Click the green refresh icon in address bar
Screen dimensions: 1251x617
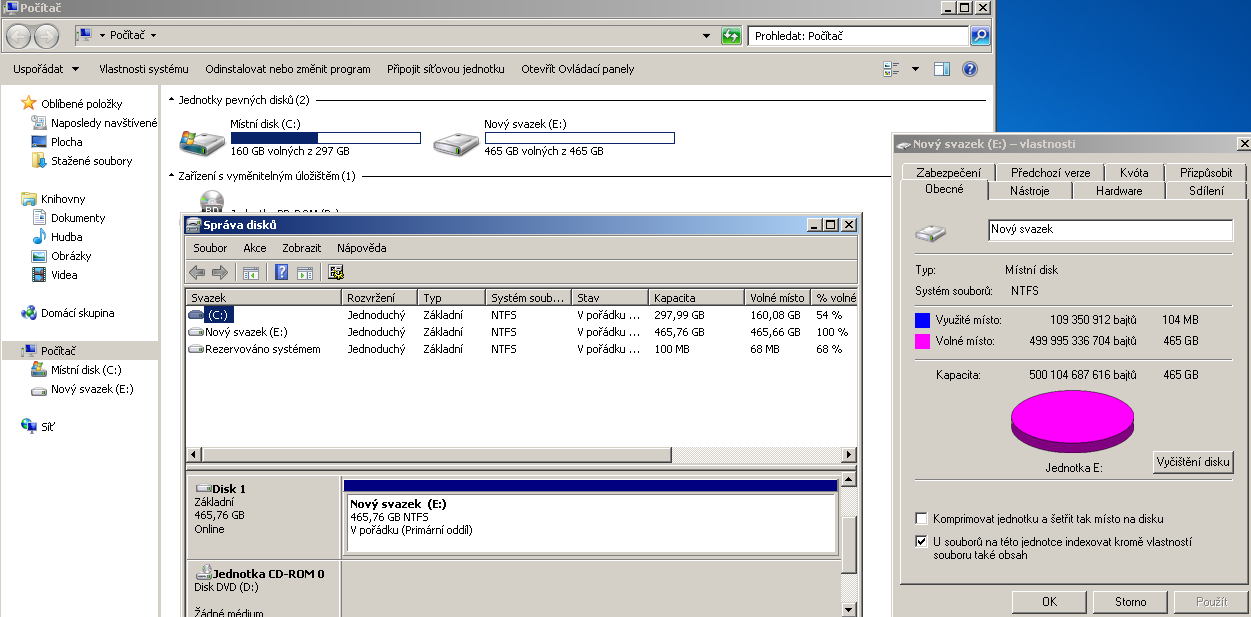click(732, 36)
